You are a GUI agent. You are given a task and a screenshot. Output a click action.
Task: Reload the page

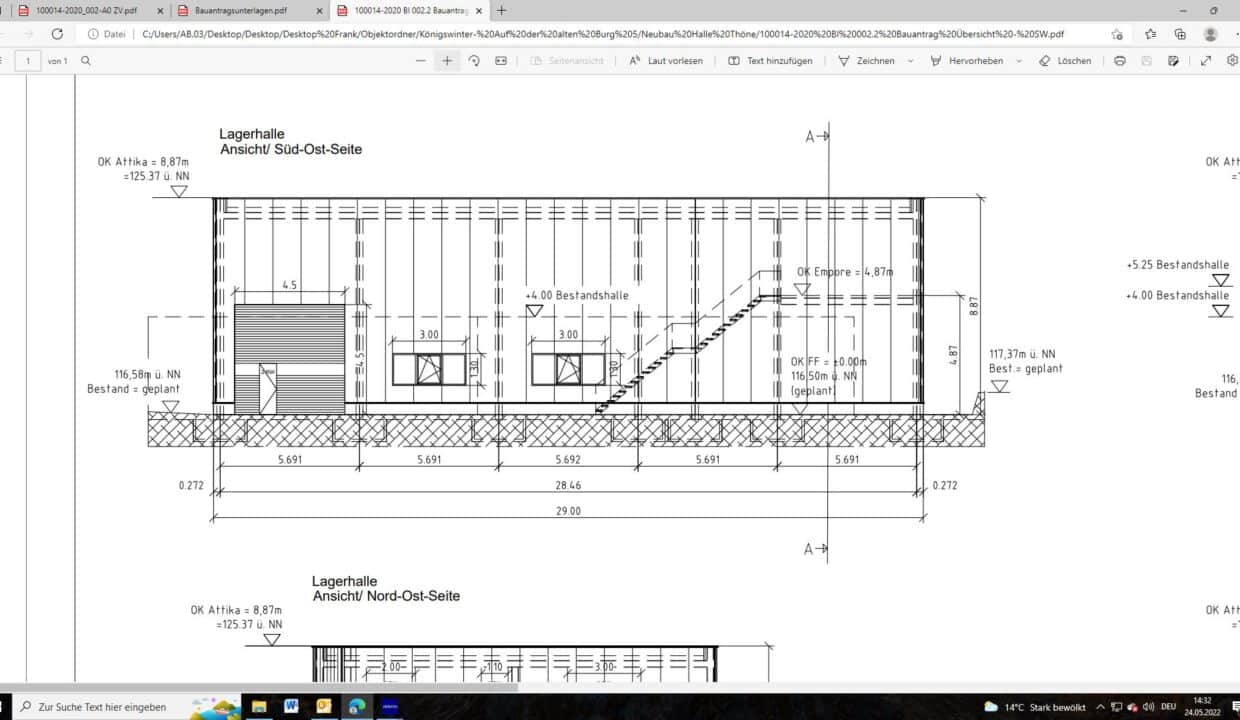pos(57,33)
